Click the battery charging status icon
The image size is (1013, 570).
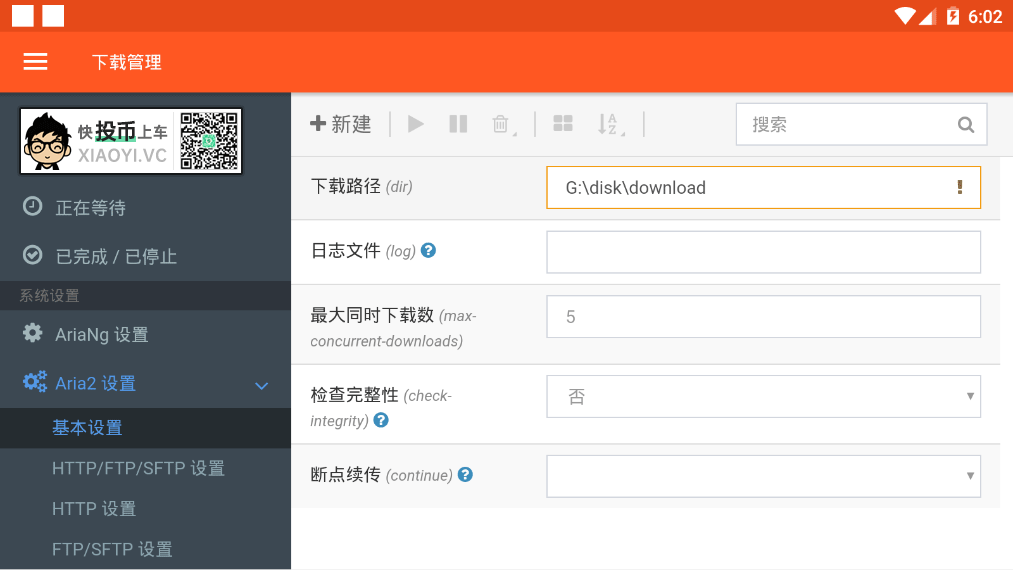pyautogui.click(x=953, y=16)
